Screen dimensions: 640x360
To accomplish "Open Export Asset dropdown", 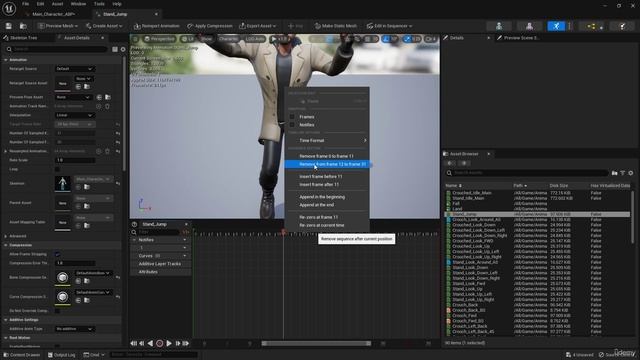I will click(258, 26).
